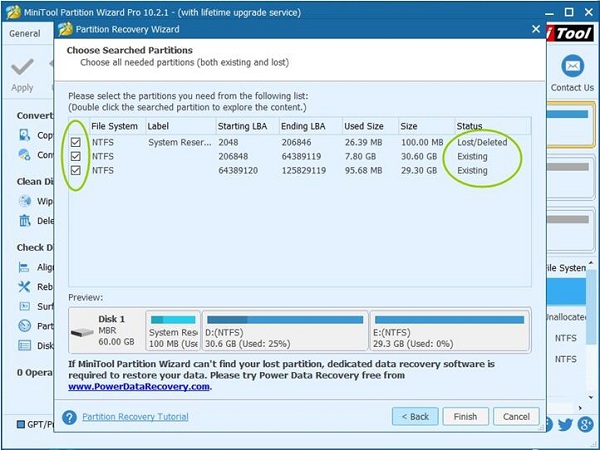Select the Lost/Deleted status cell
This screenshot has width=600, height=450.
[482, 142]
